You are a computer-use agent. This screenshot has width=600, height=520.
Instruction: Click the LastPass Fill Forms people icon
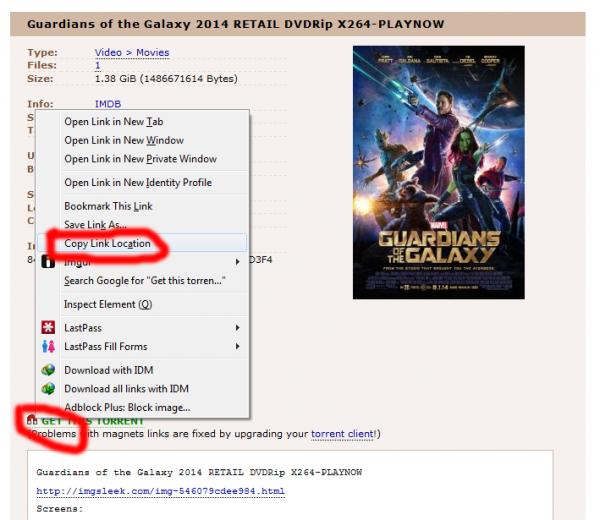coord(48,346)
